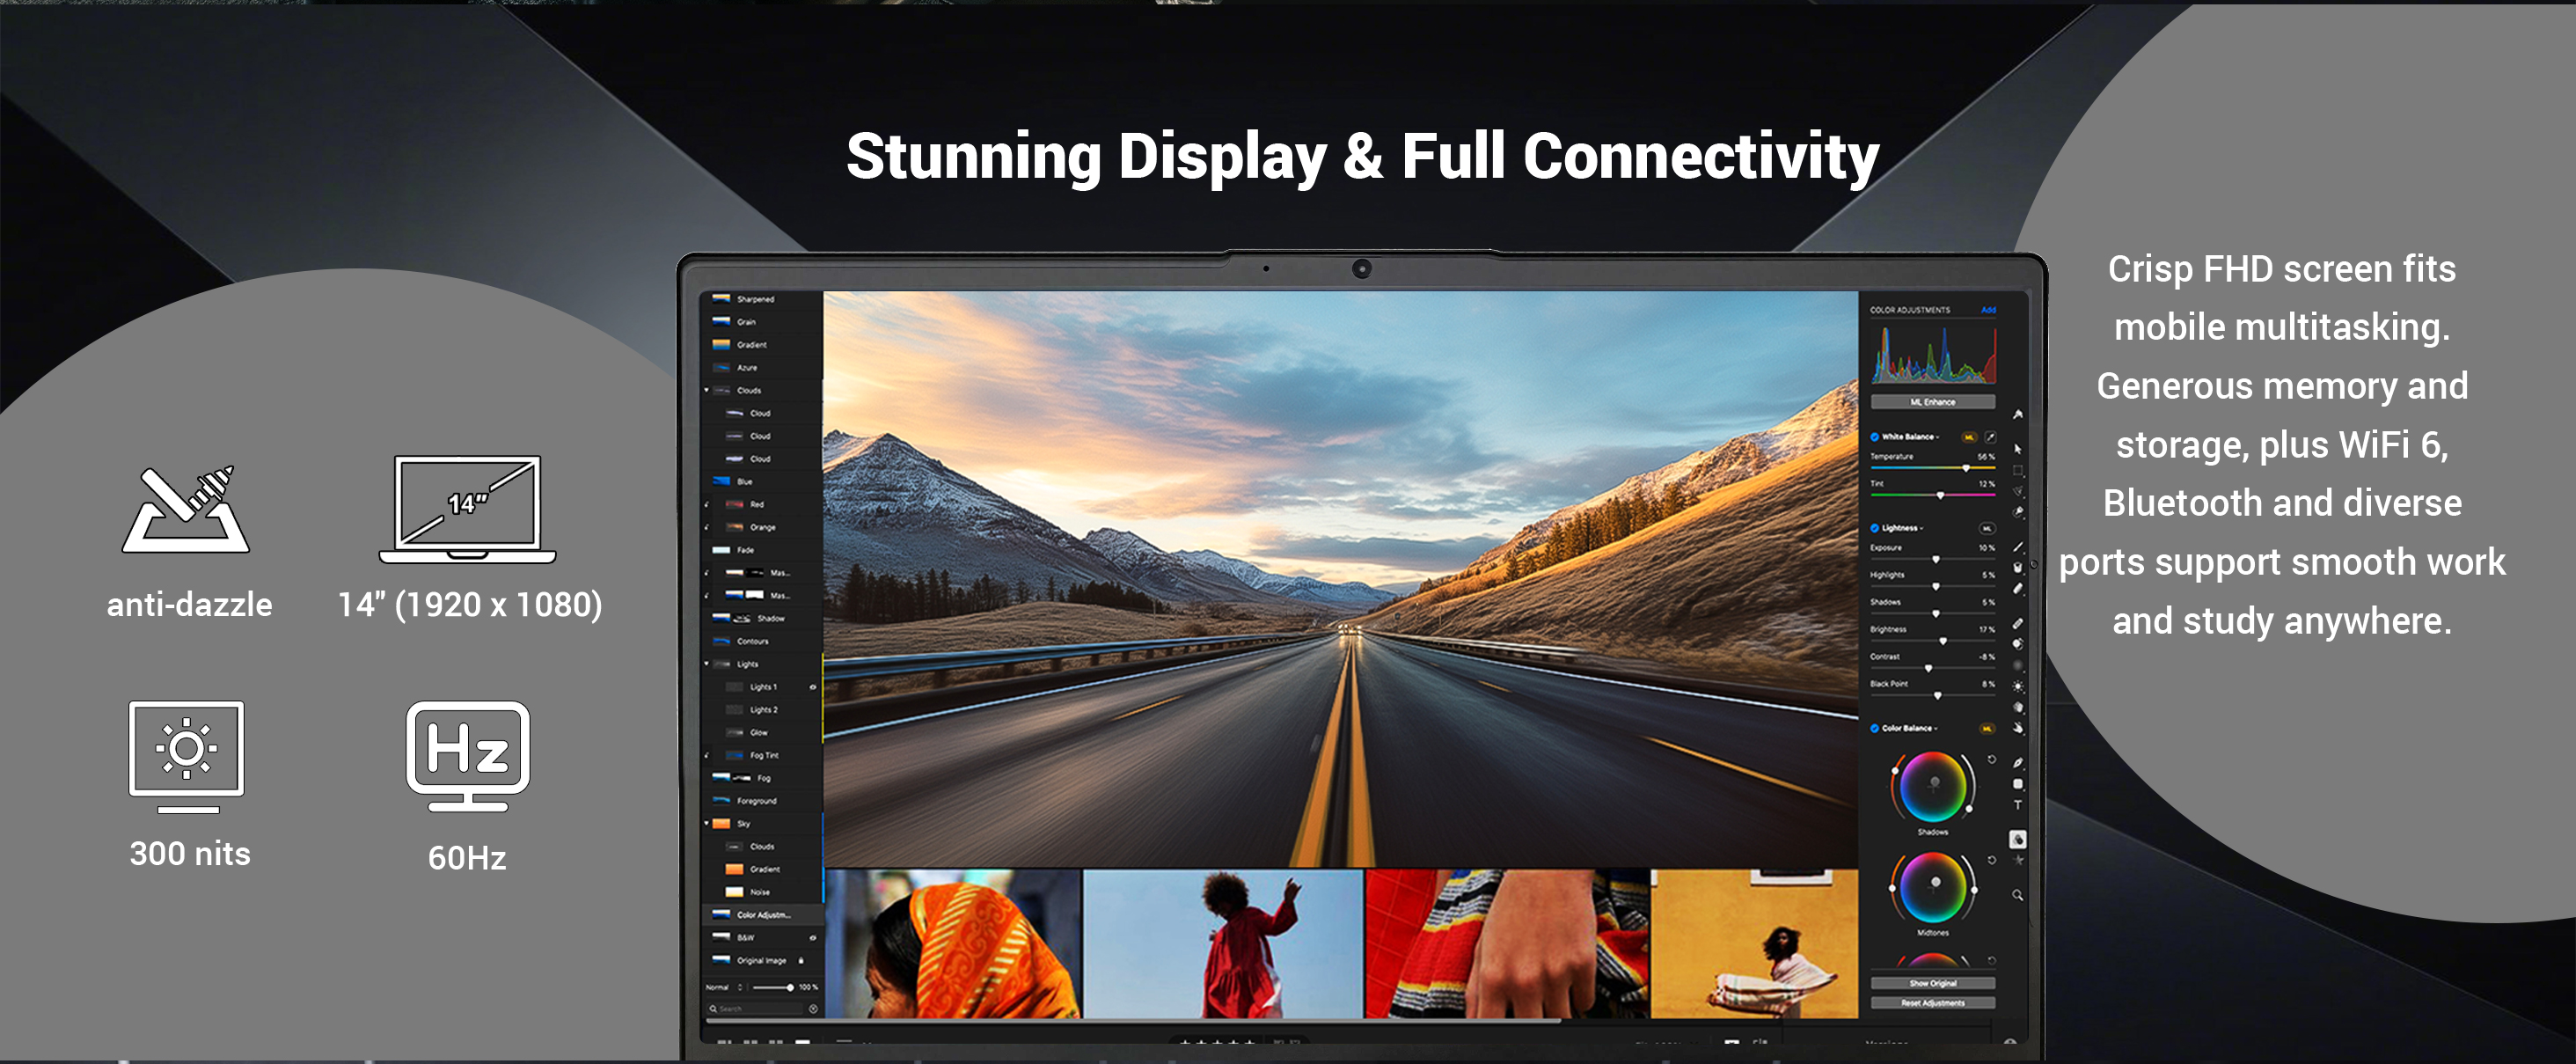Screen dimensions: 2576x1064
Task: Open the White Balance options dropdown
Action: point(1937,437)
